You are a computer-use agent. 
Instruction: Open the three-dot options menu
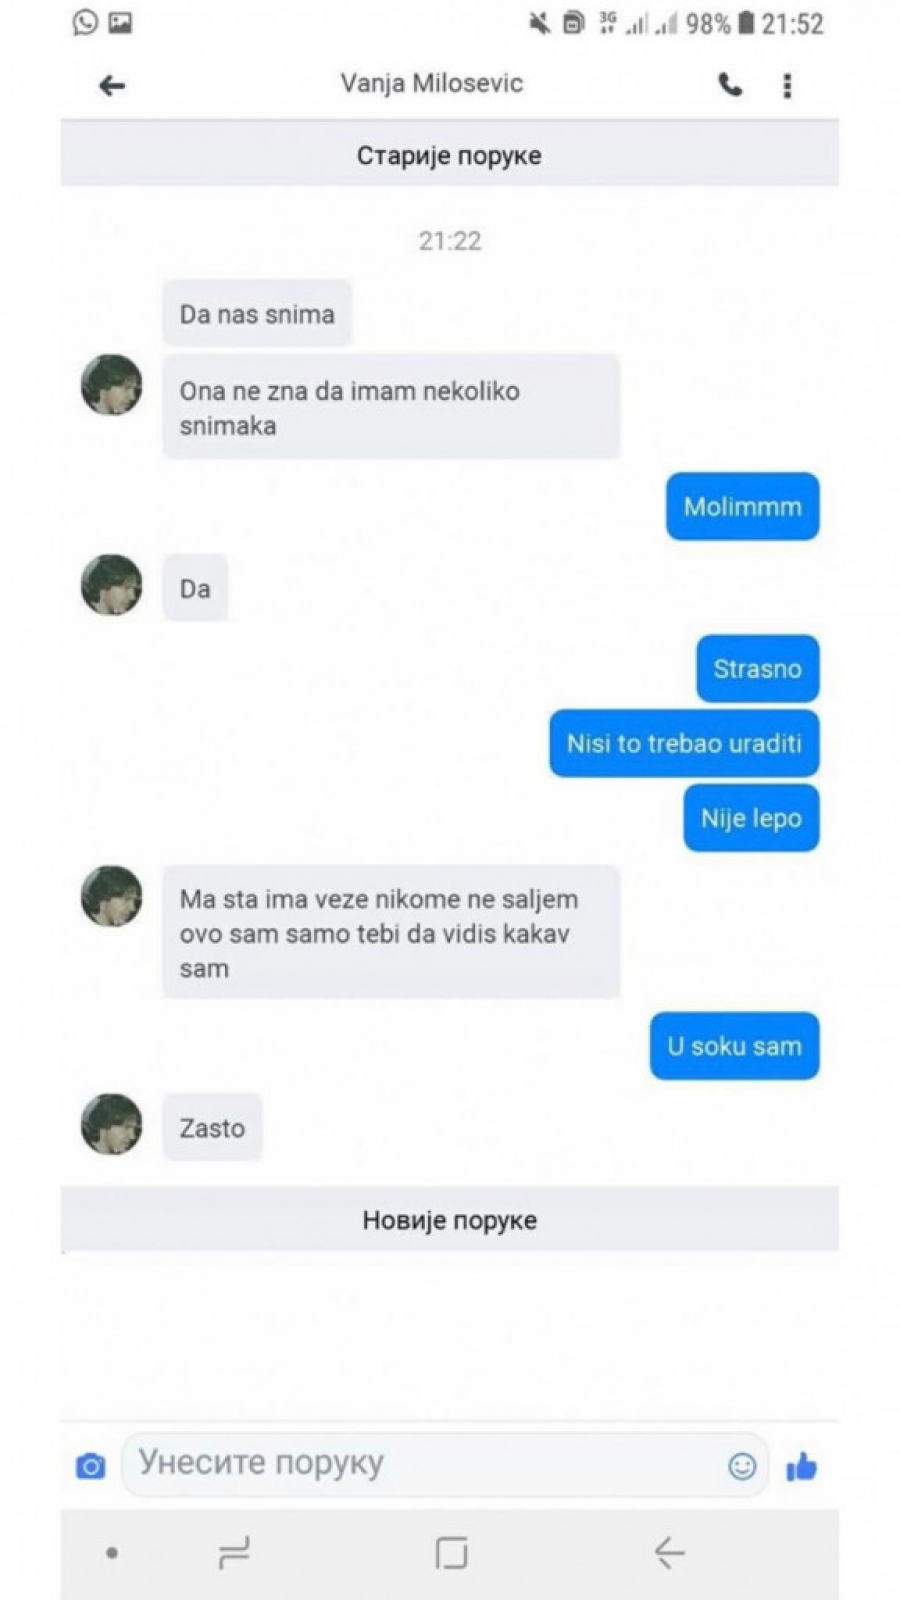[787, 86]
